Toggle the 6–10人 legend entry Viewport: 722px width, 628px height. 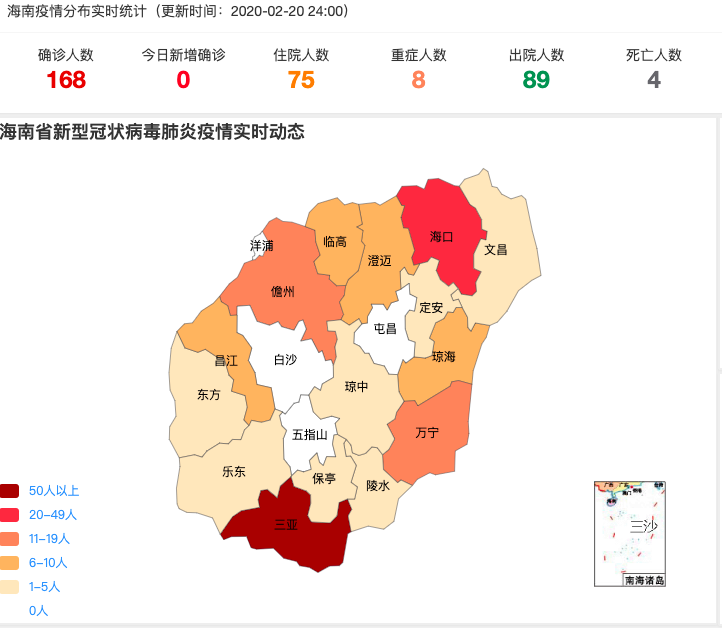point(45,563)
